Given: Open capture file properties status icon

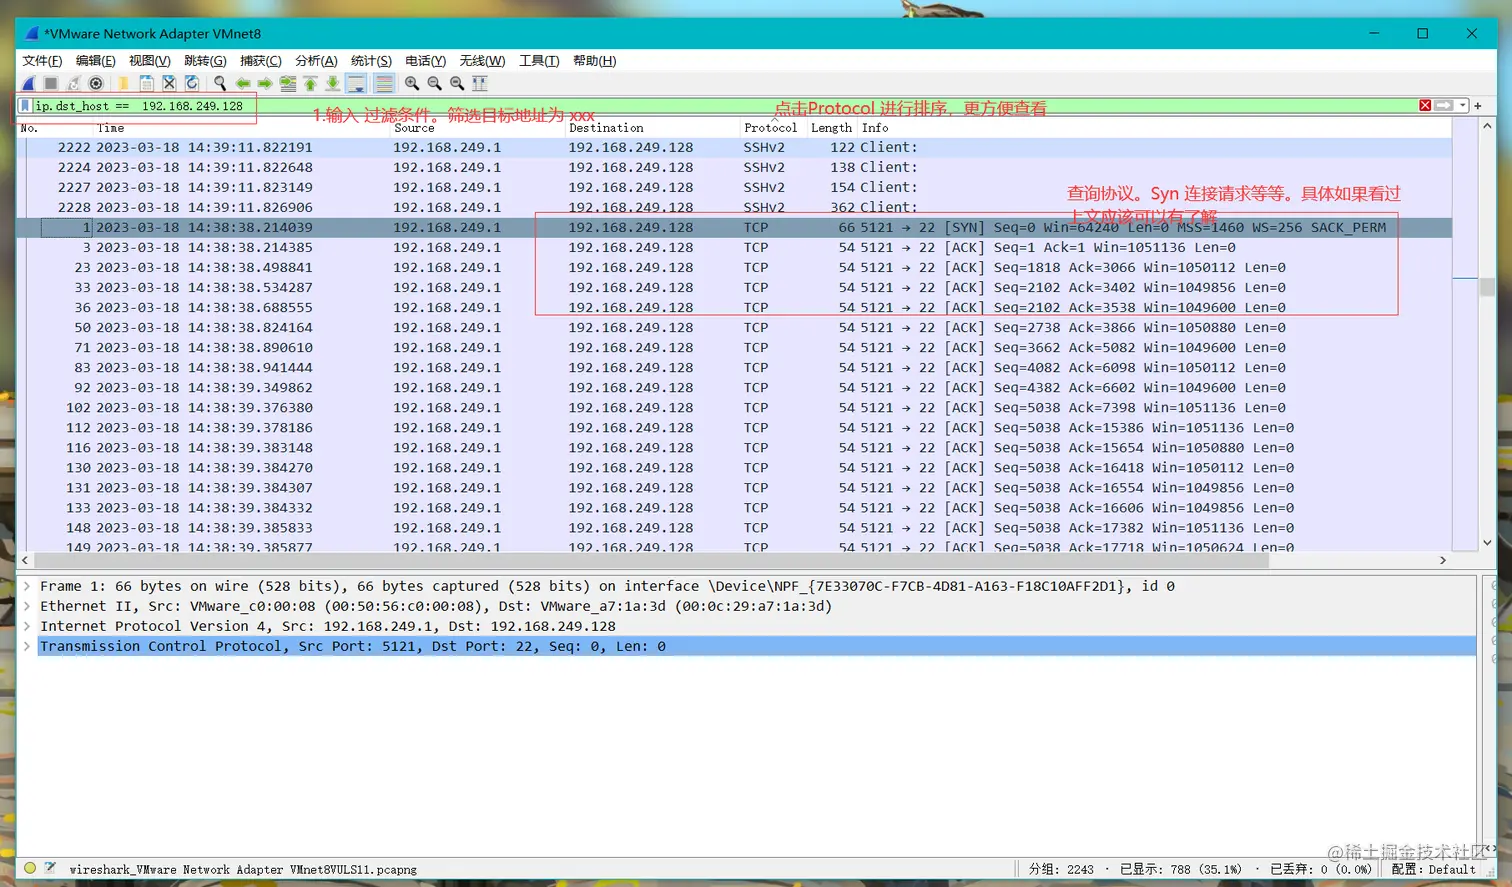Looking at the screenshot, I should coord(50,869).
